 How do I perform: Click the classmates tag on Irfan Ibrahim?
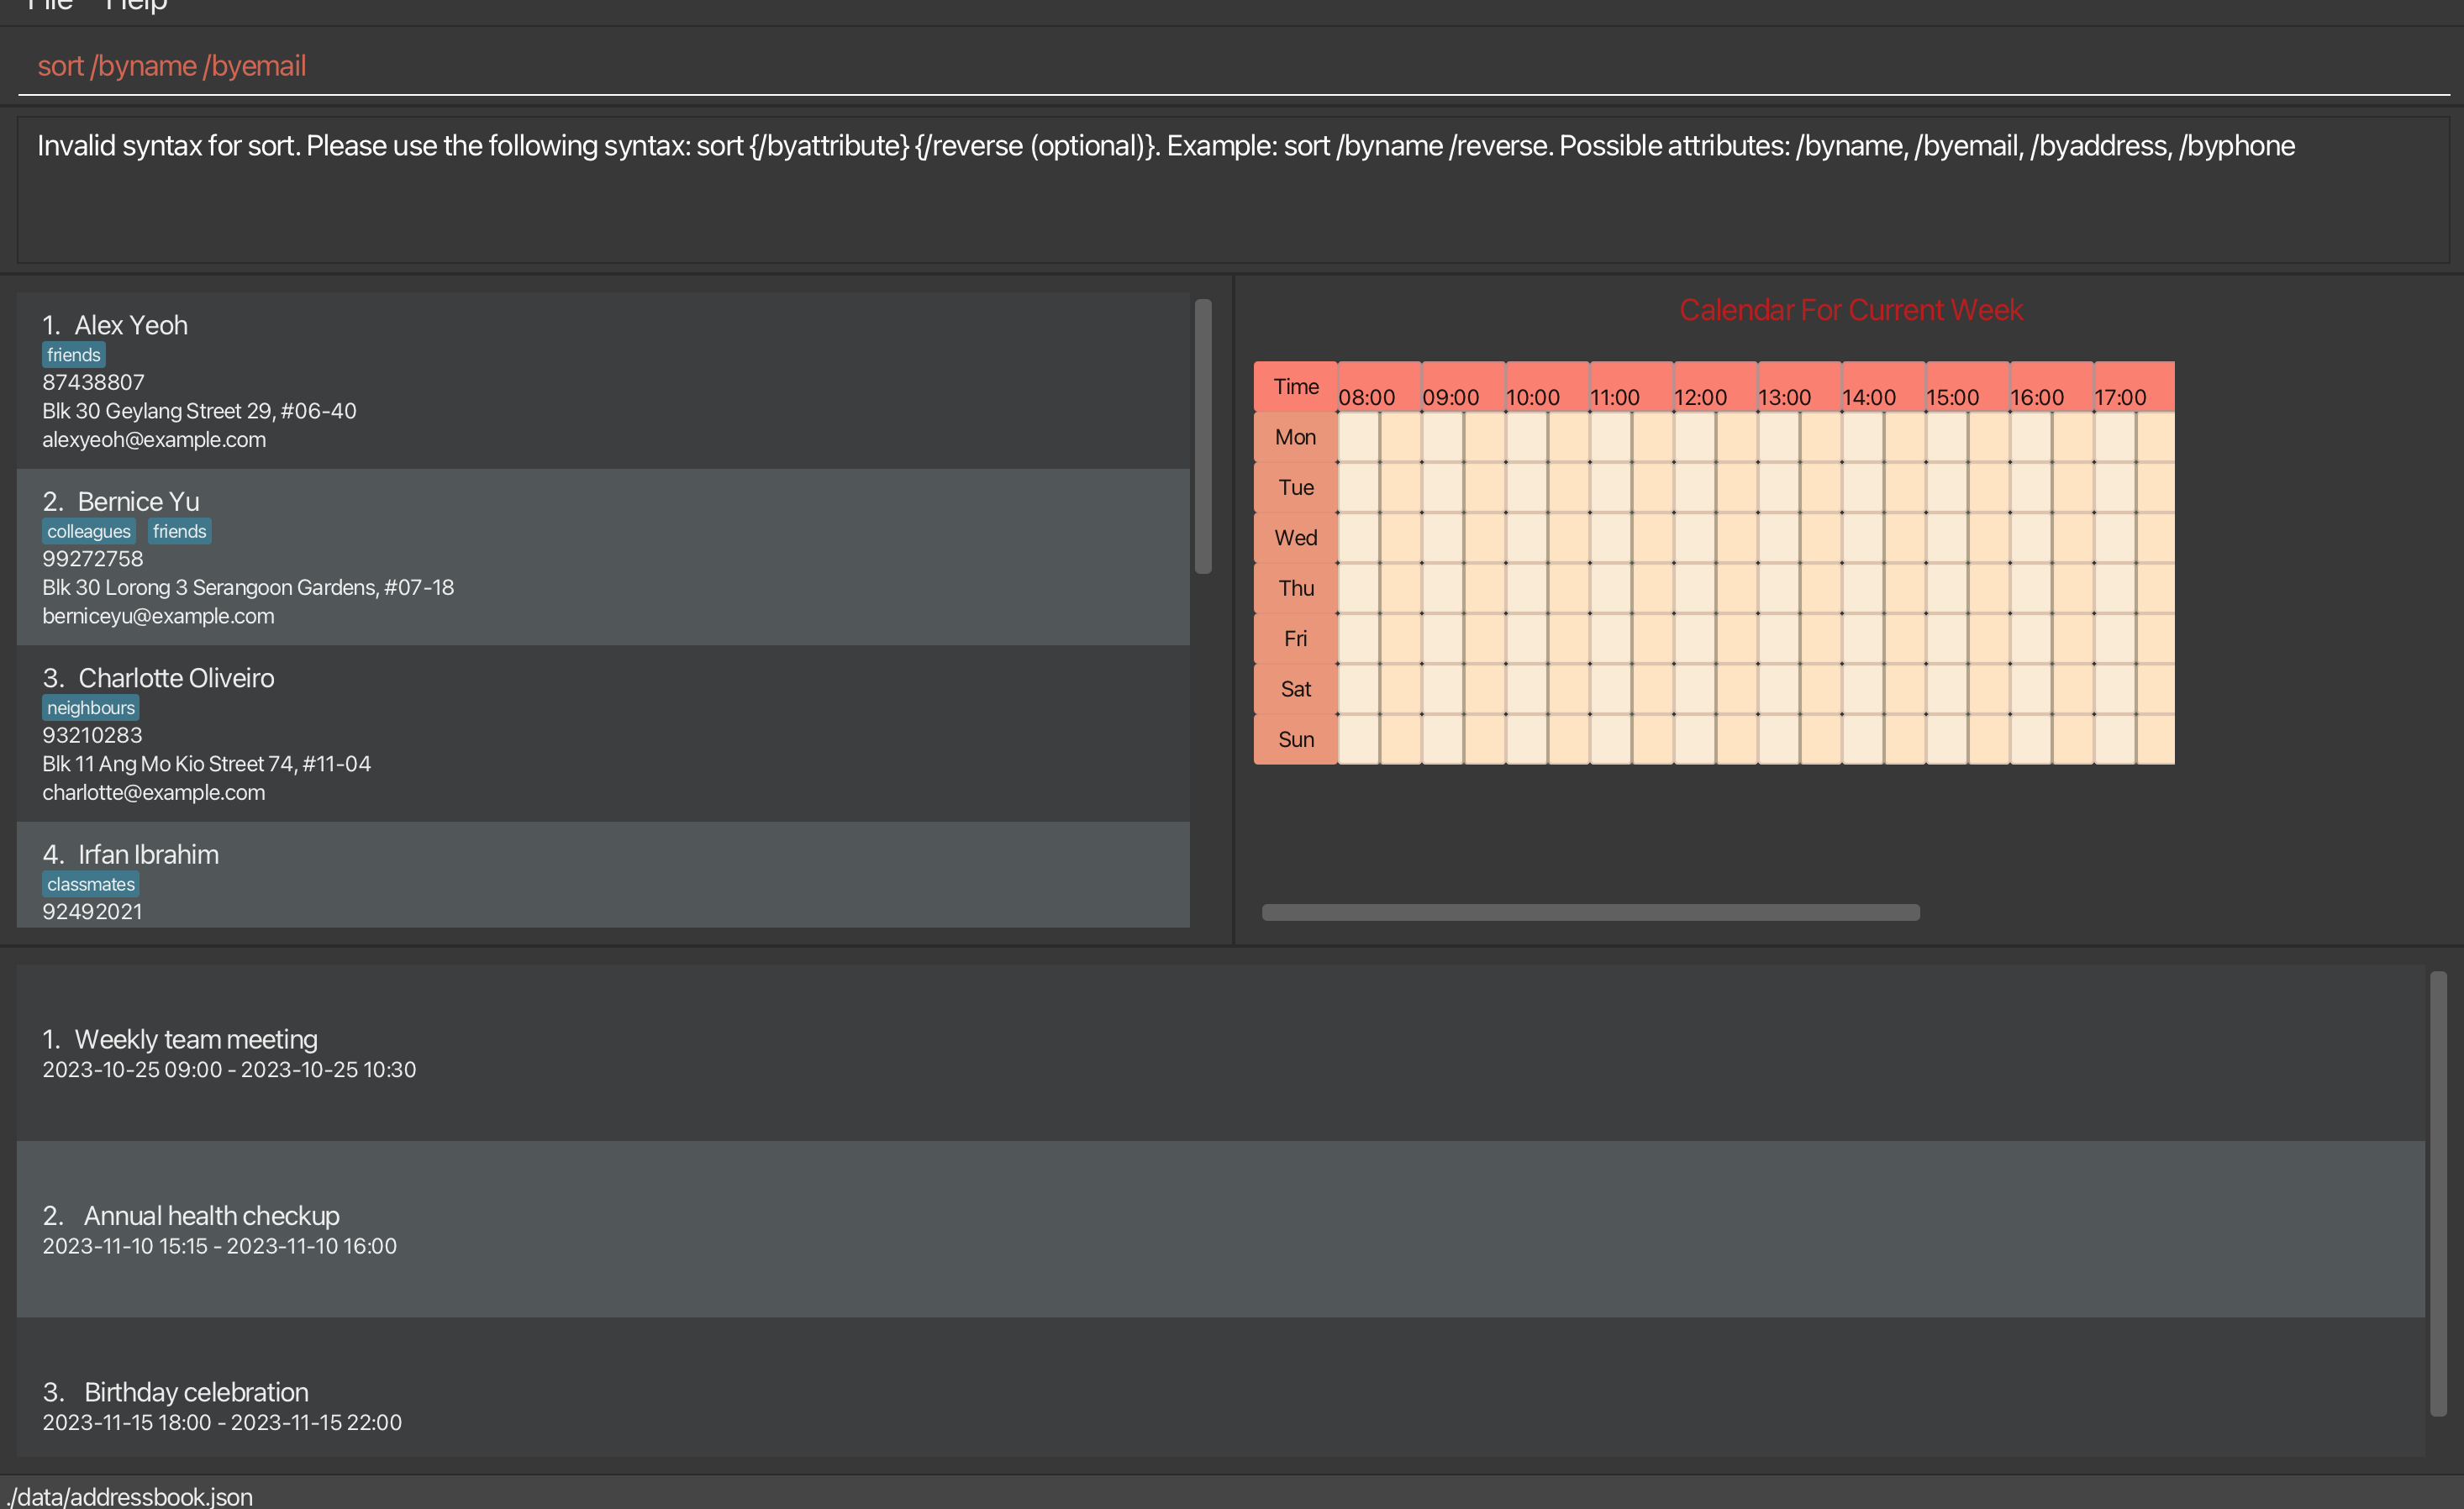[x=90, y=884]
